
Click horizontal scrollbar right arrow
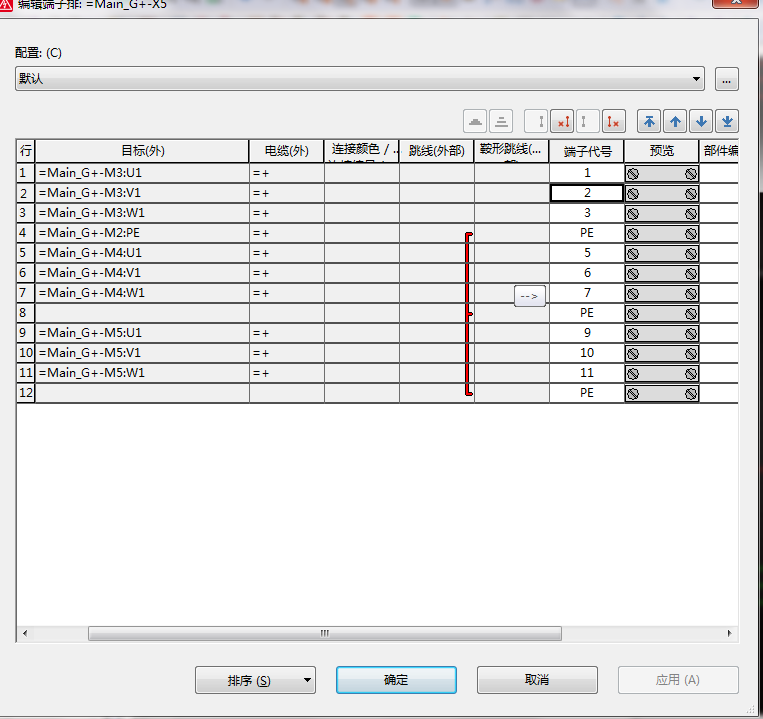[x=729, y=633]
